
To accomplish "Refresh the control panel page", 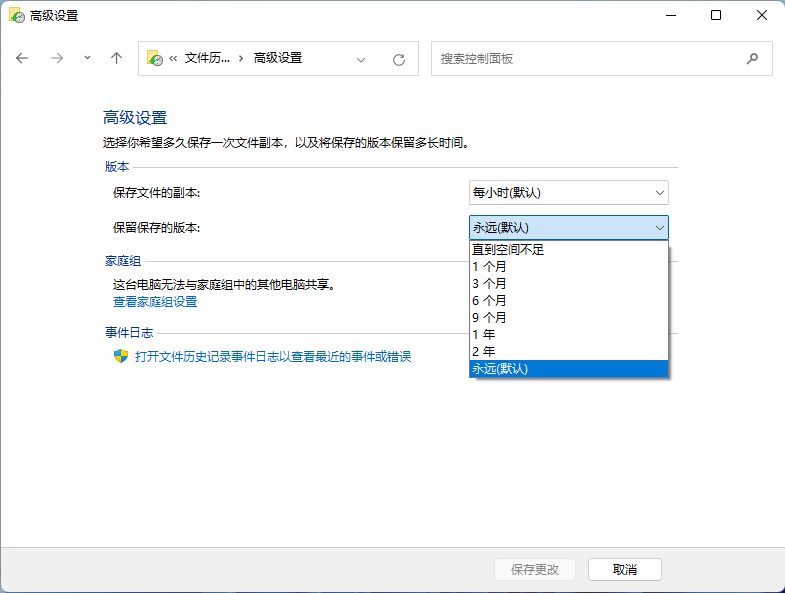I will pyautogui.click(x=398, y=59).
